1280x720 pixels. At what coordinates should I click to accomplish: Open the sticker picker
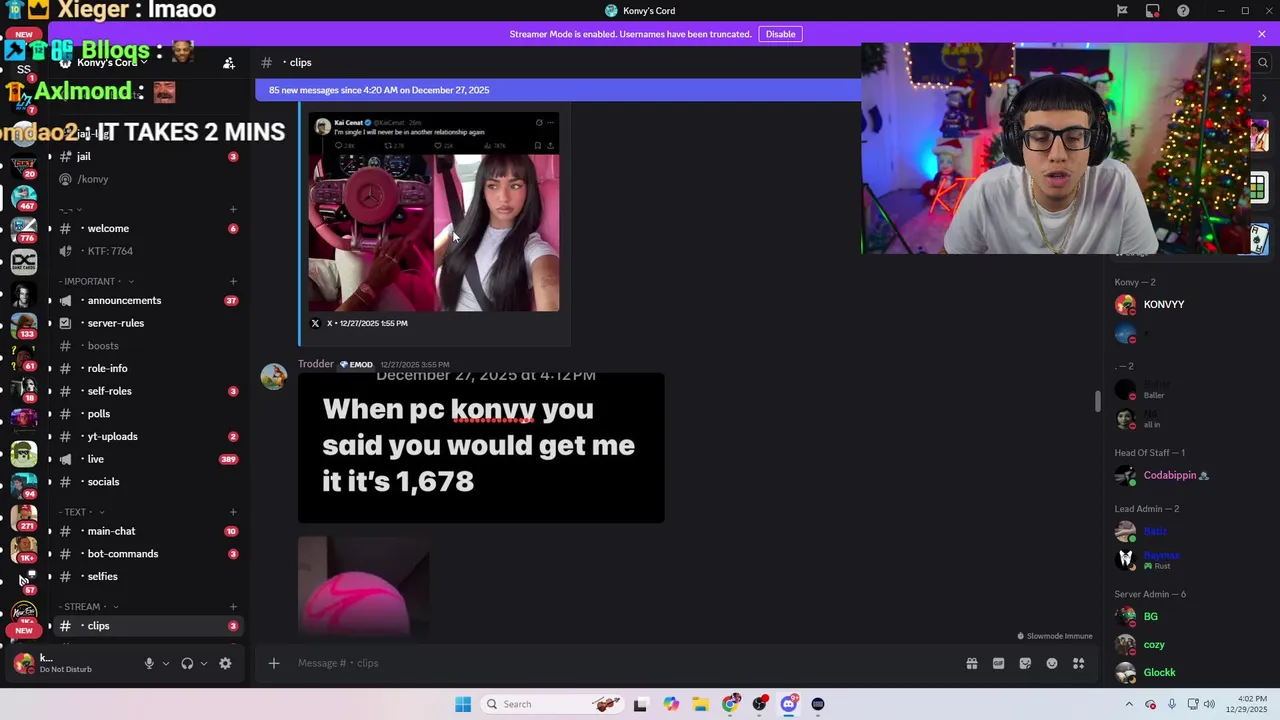1025,663
